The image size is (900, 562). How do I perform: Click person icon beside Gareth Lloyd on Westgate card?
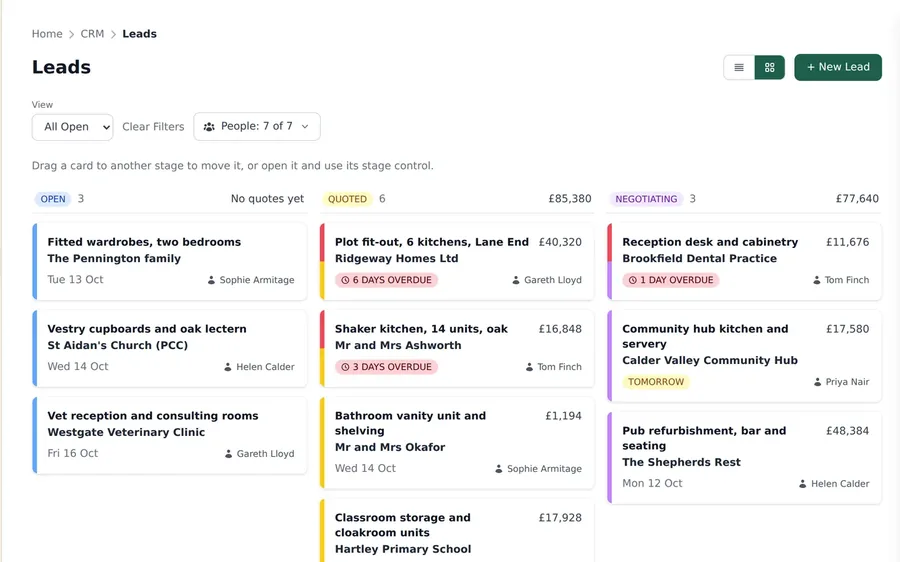(228, 454)
